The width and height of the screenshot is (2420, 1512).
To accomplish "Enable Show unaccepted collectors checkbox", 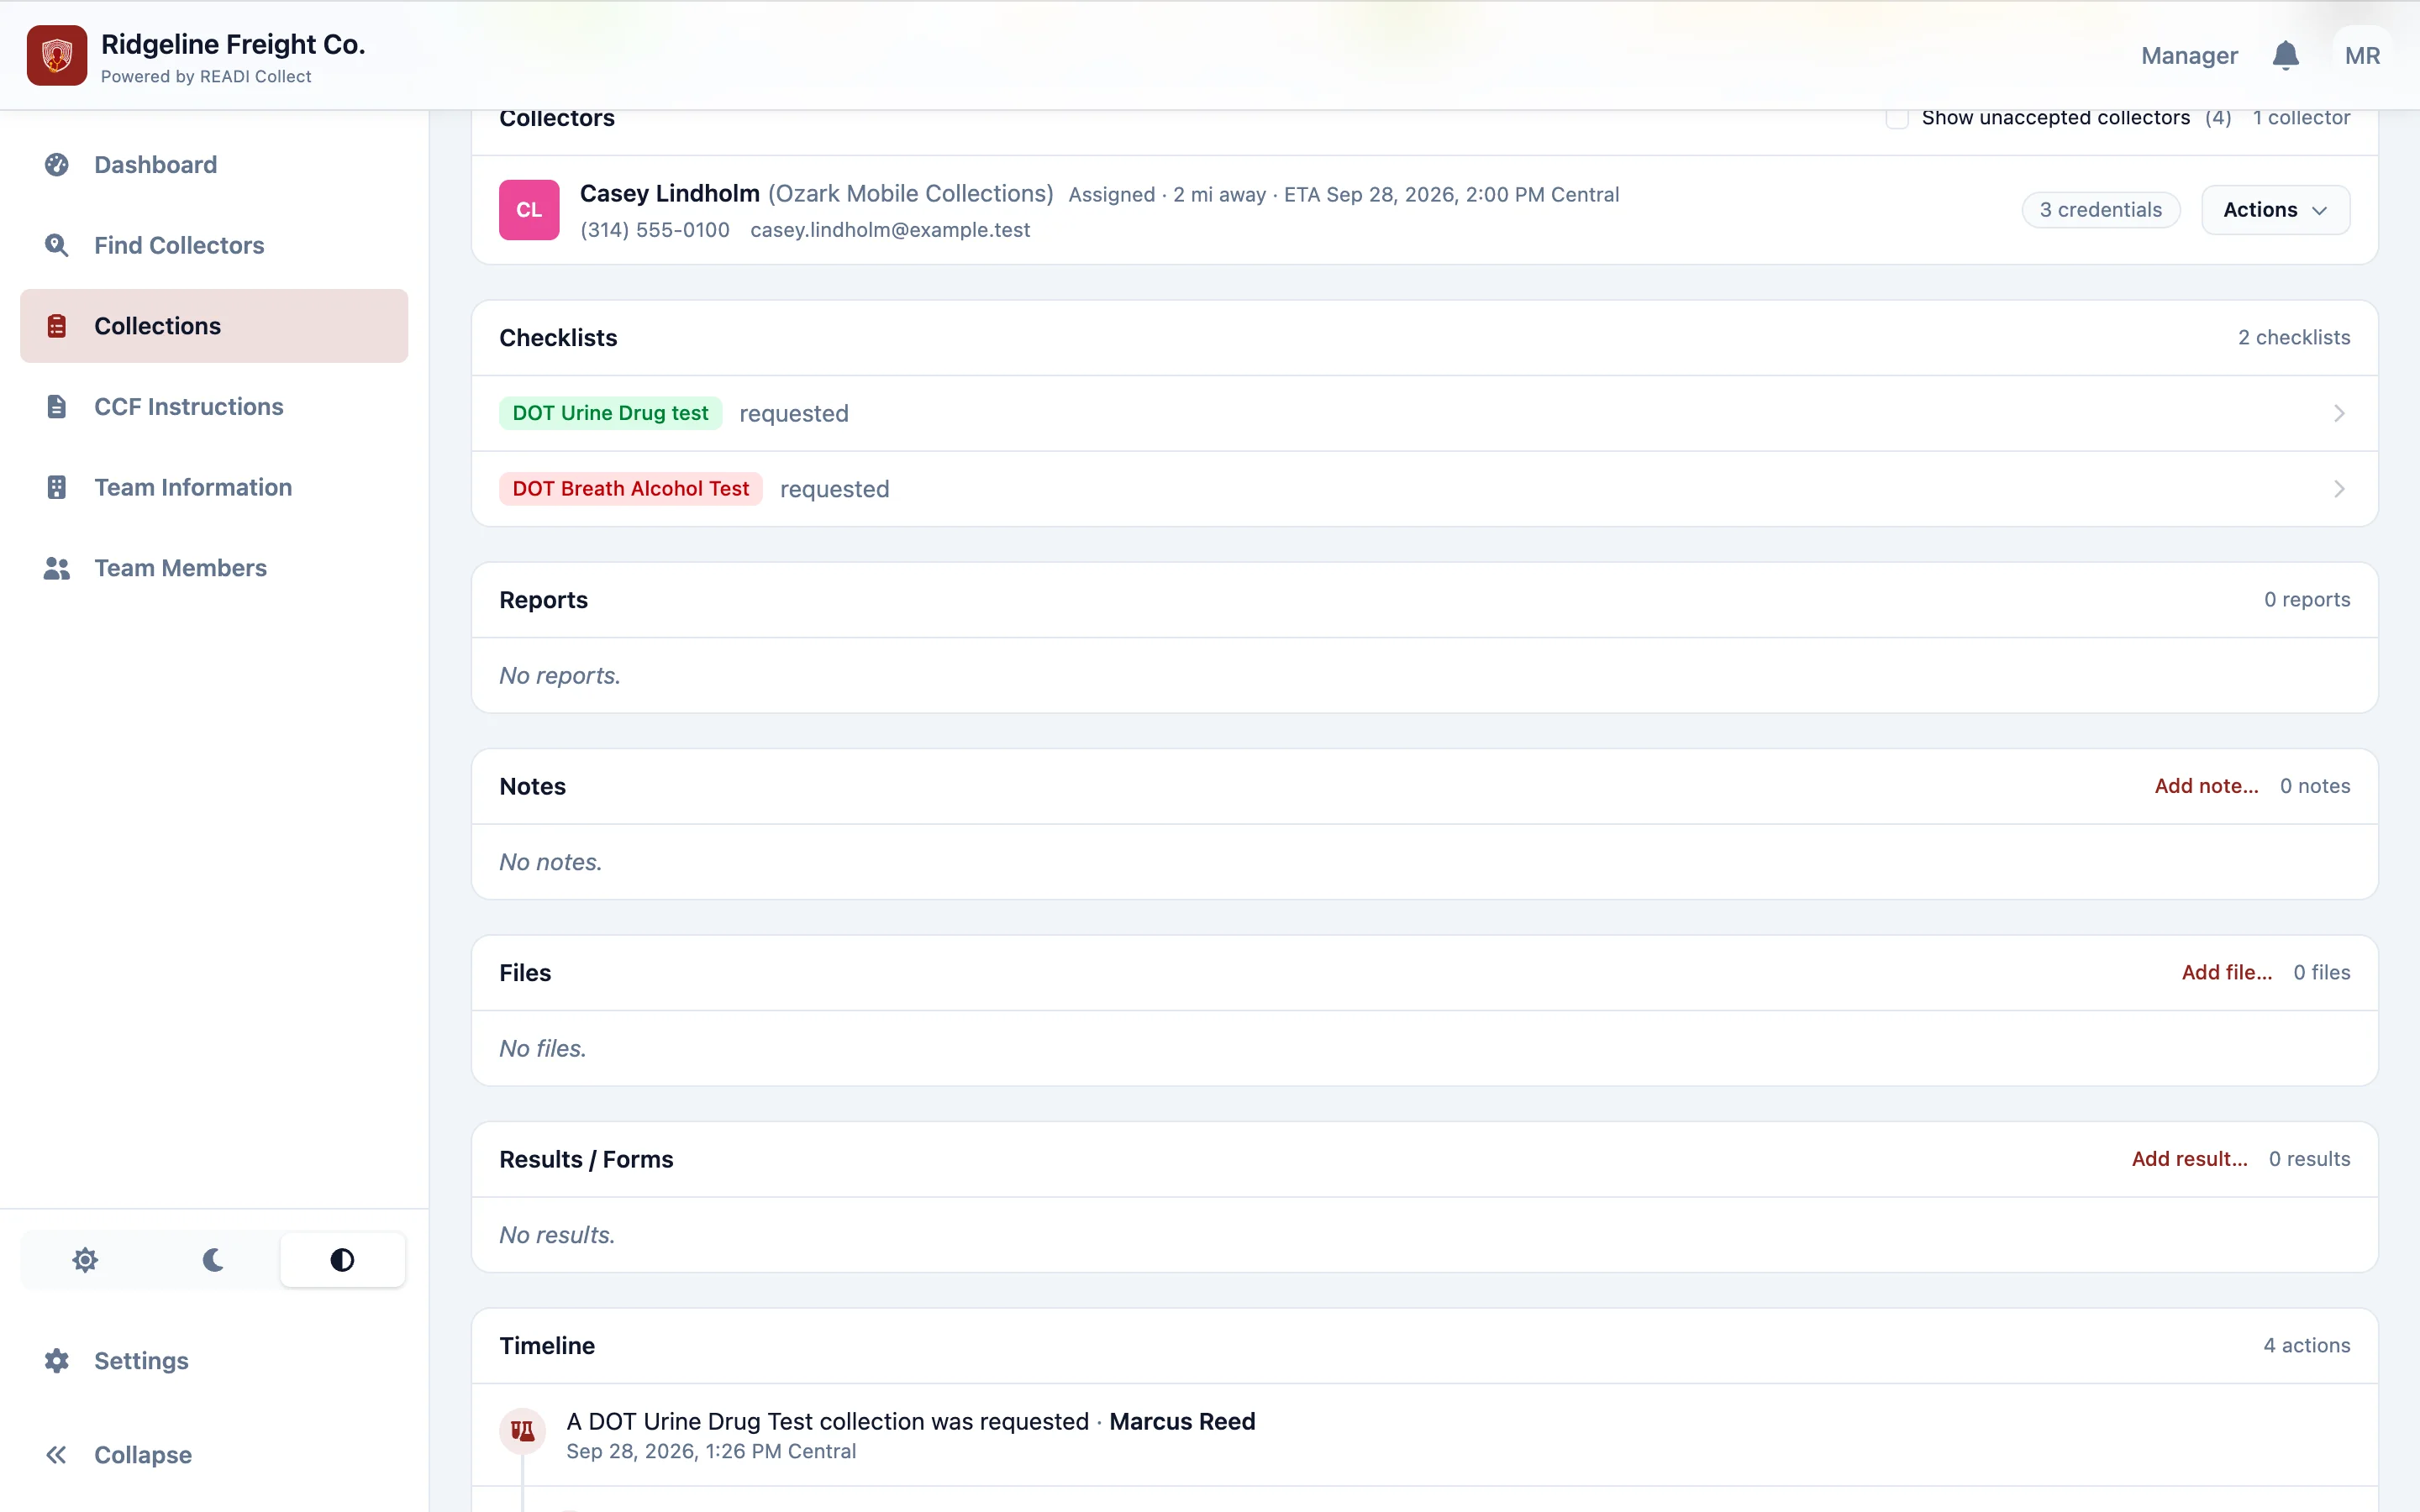I will pos(1897,118).
